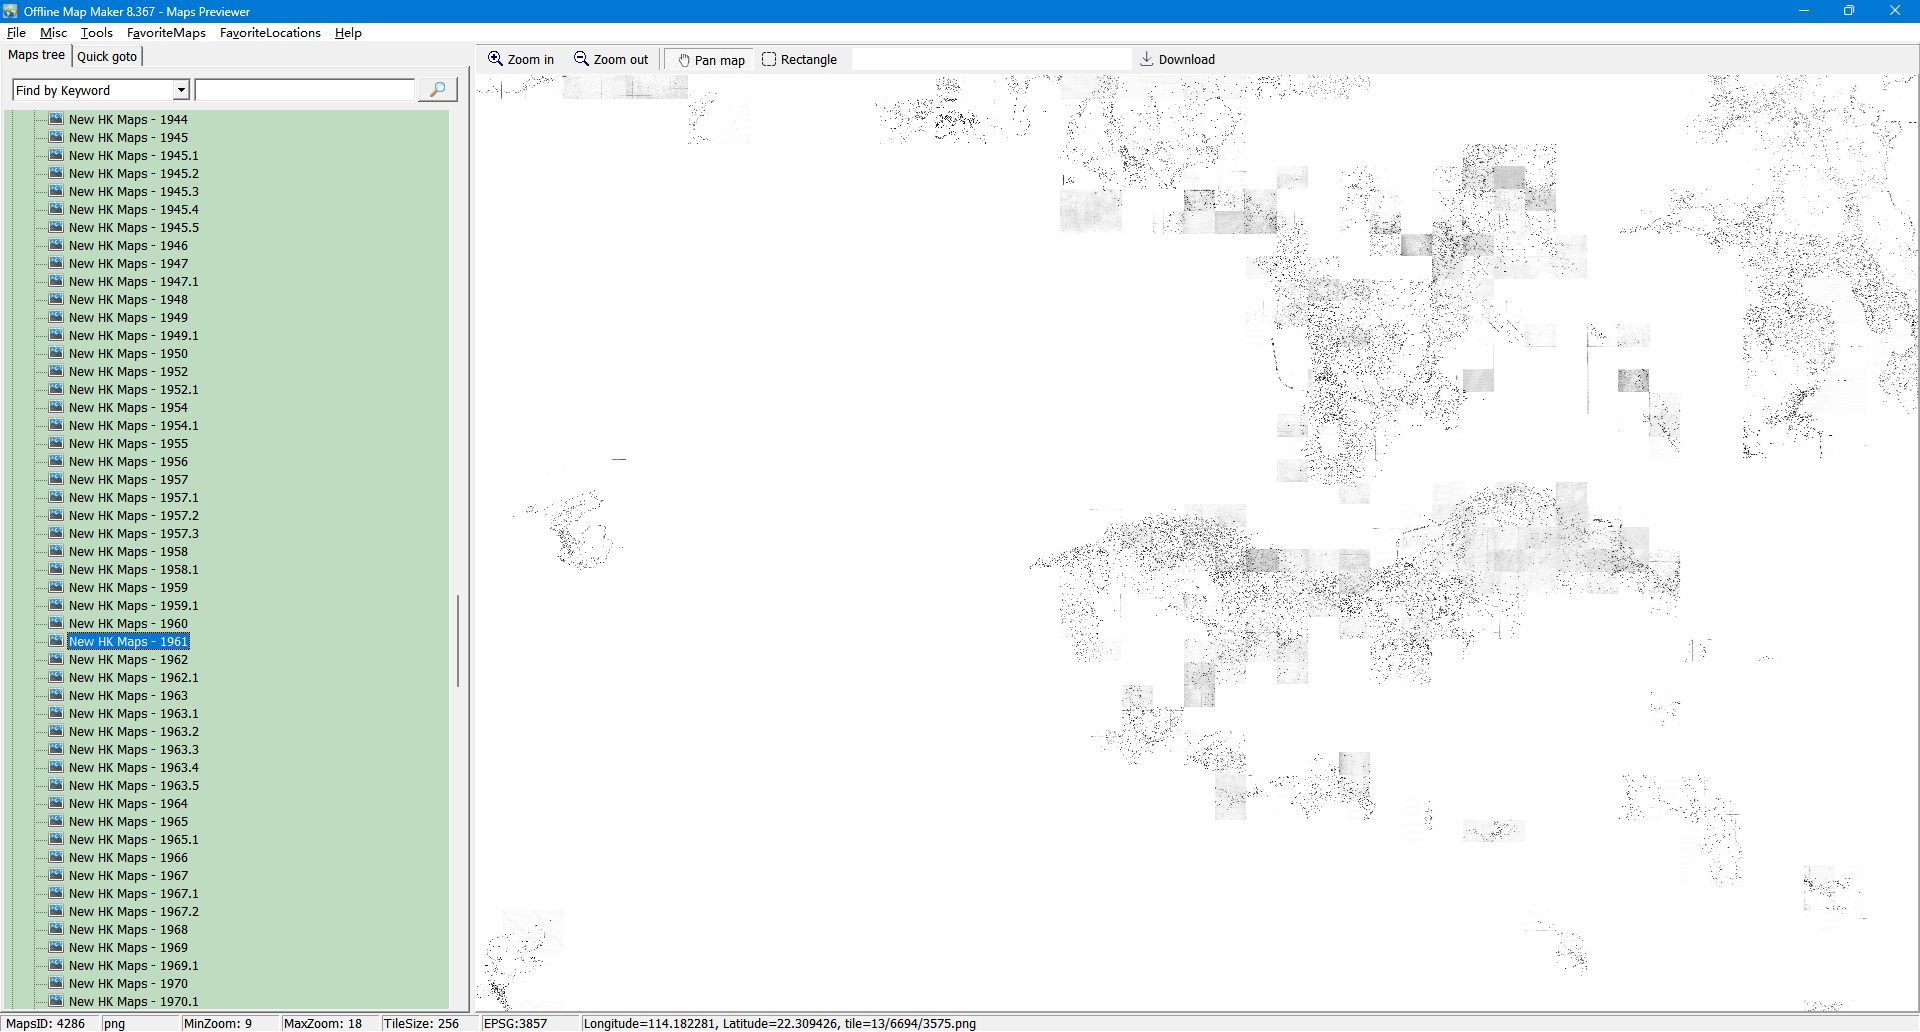Click the Download arrow icon
The width and height of the screenshot is (1920, 1032).
1147,59
